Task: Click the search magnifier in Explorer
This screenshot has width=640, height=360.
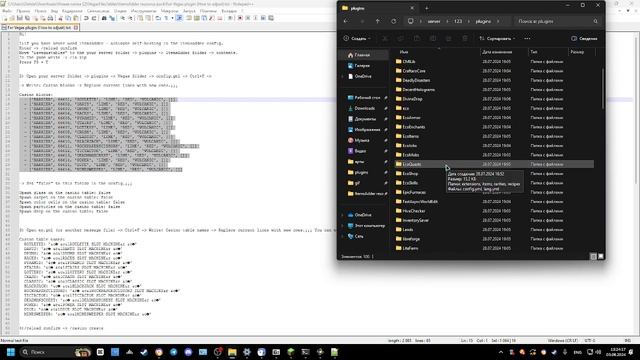Action: click(x=596, y=21)
